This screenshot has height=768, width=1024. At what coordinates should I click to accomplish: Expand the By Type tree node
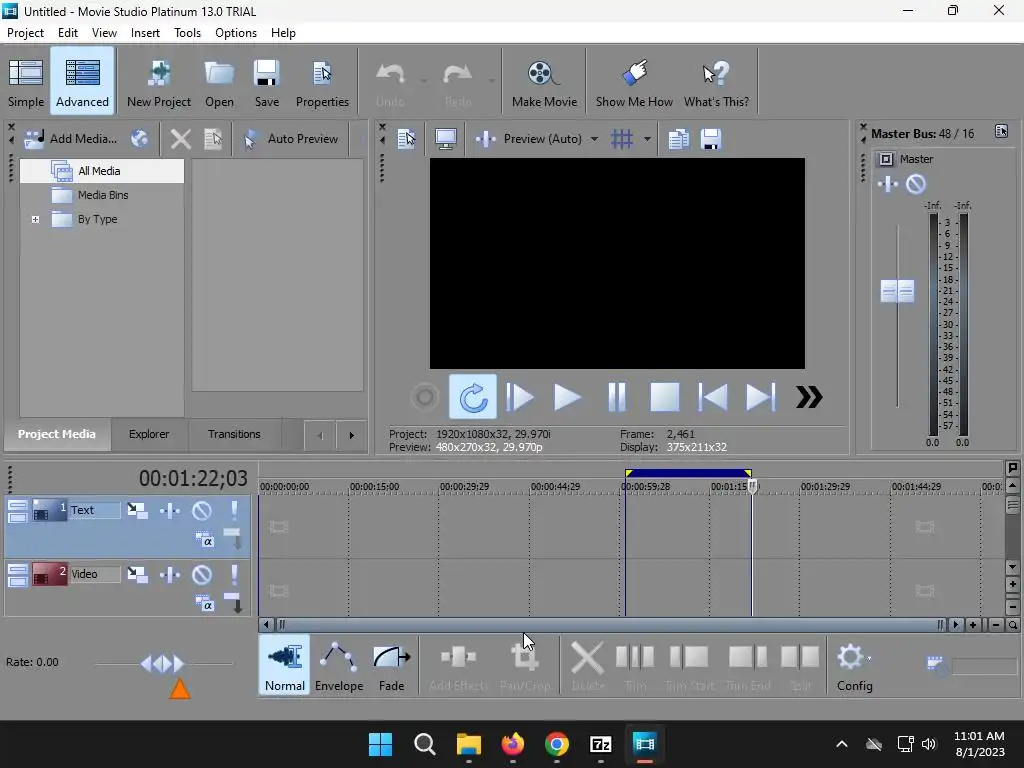tap(35, 219)
